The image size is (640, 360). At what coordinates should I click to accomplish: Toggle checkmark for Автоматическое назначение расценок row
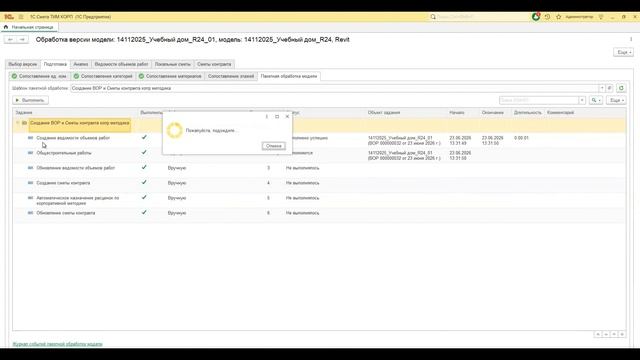pos(144,198)
